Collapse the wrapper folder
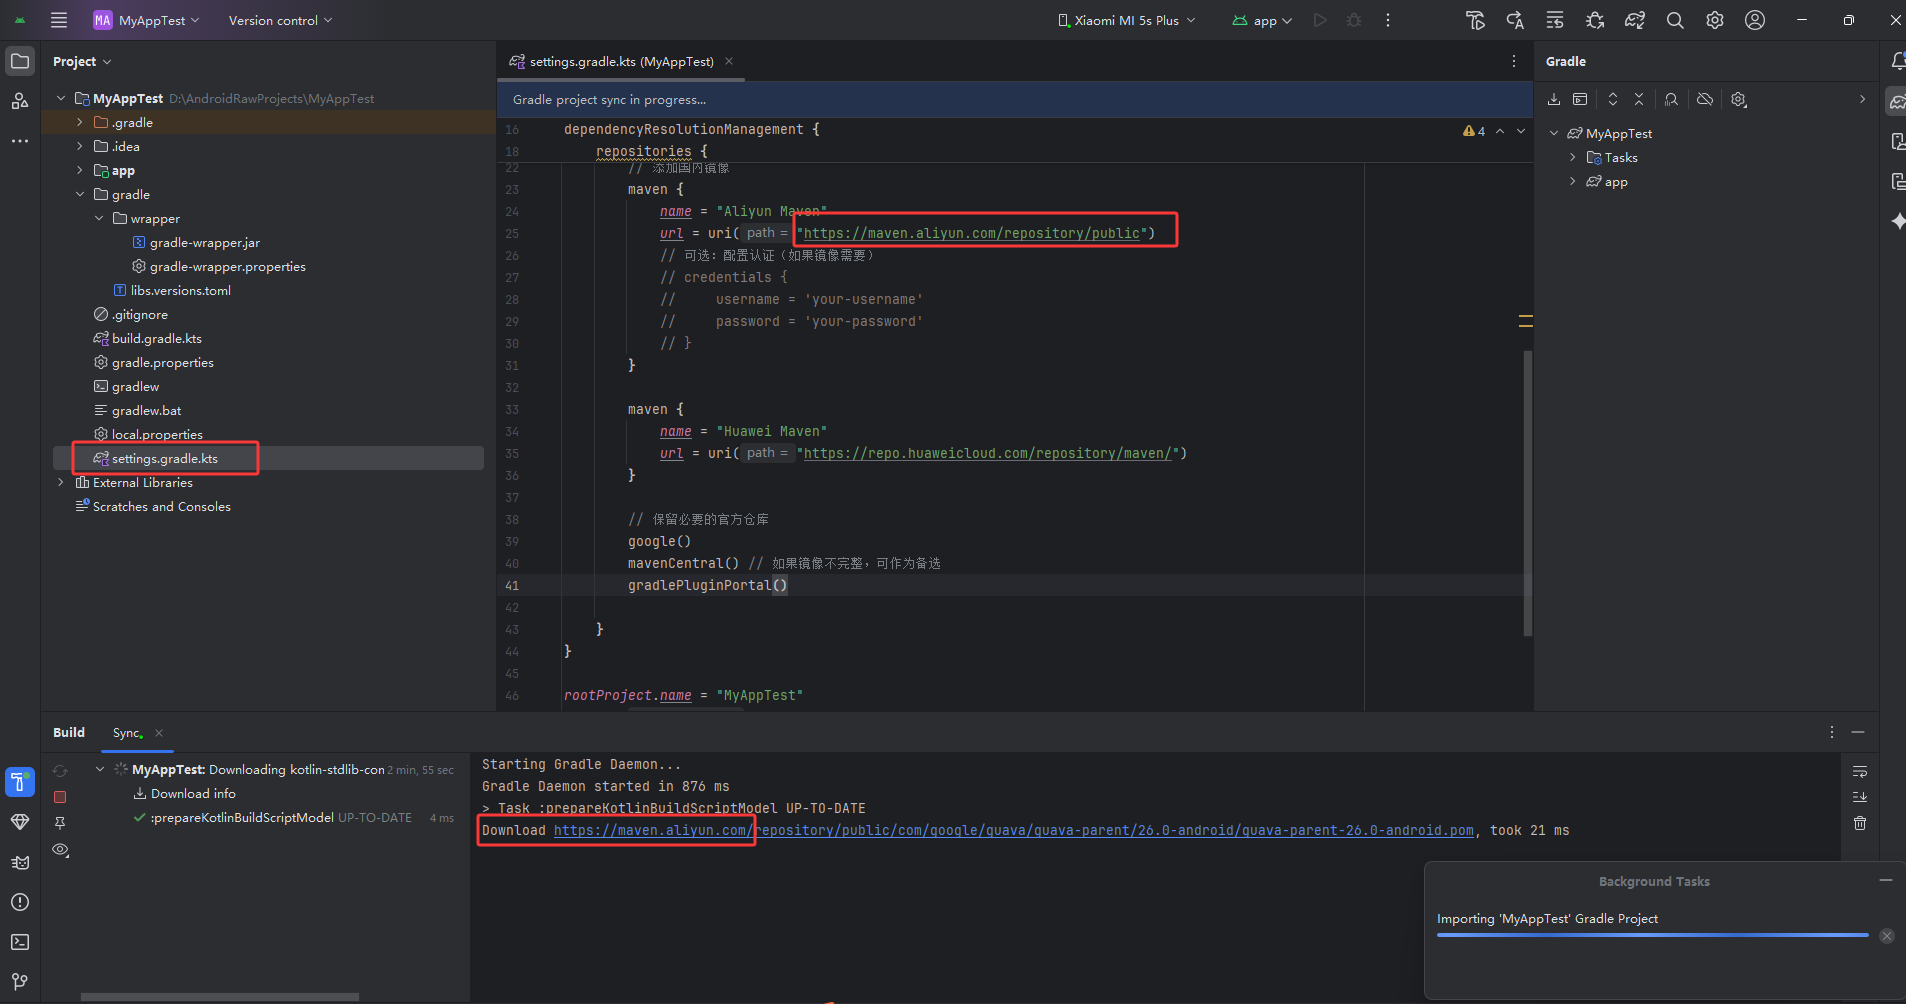This screenshot has height=1004, width=1906. pyautogui.click(x=99, y=218)
